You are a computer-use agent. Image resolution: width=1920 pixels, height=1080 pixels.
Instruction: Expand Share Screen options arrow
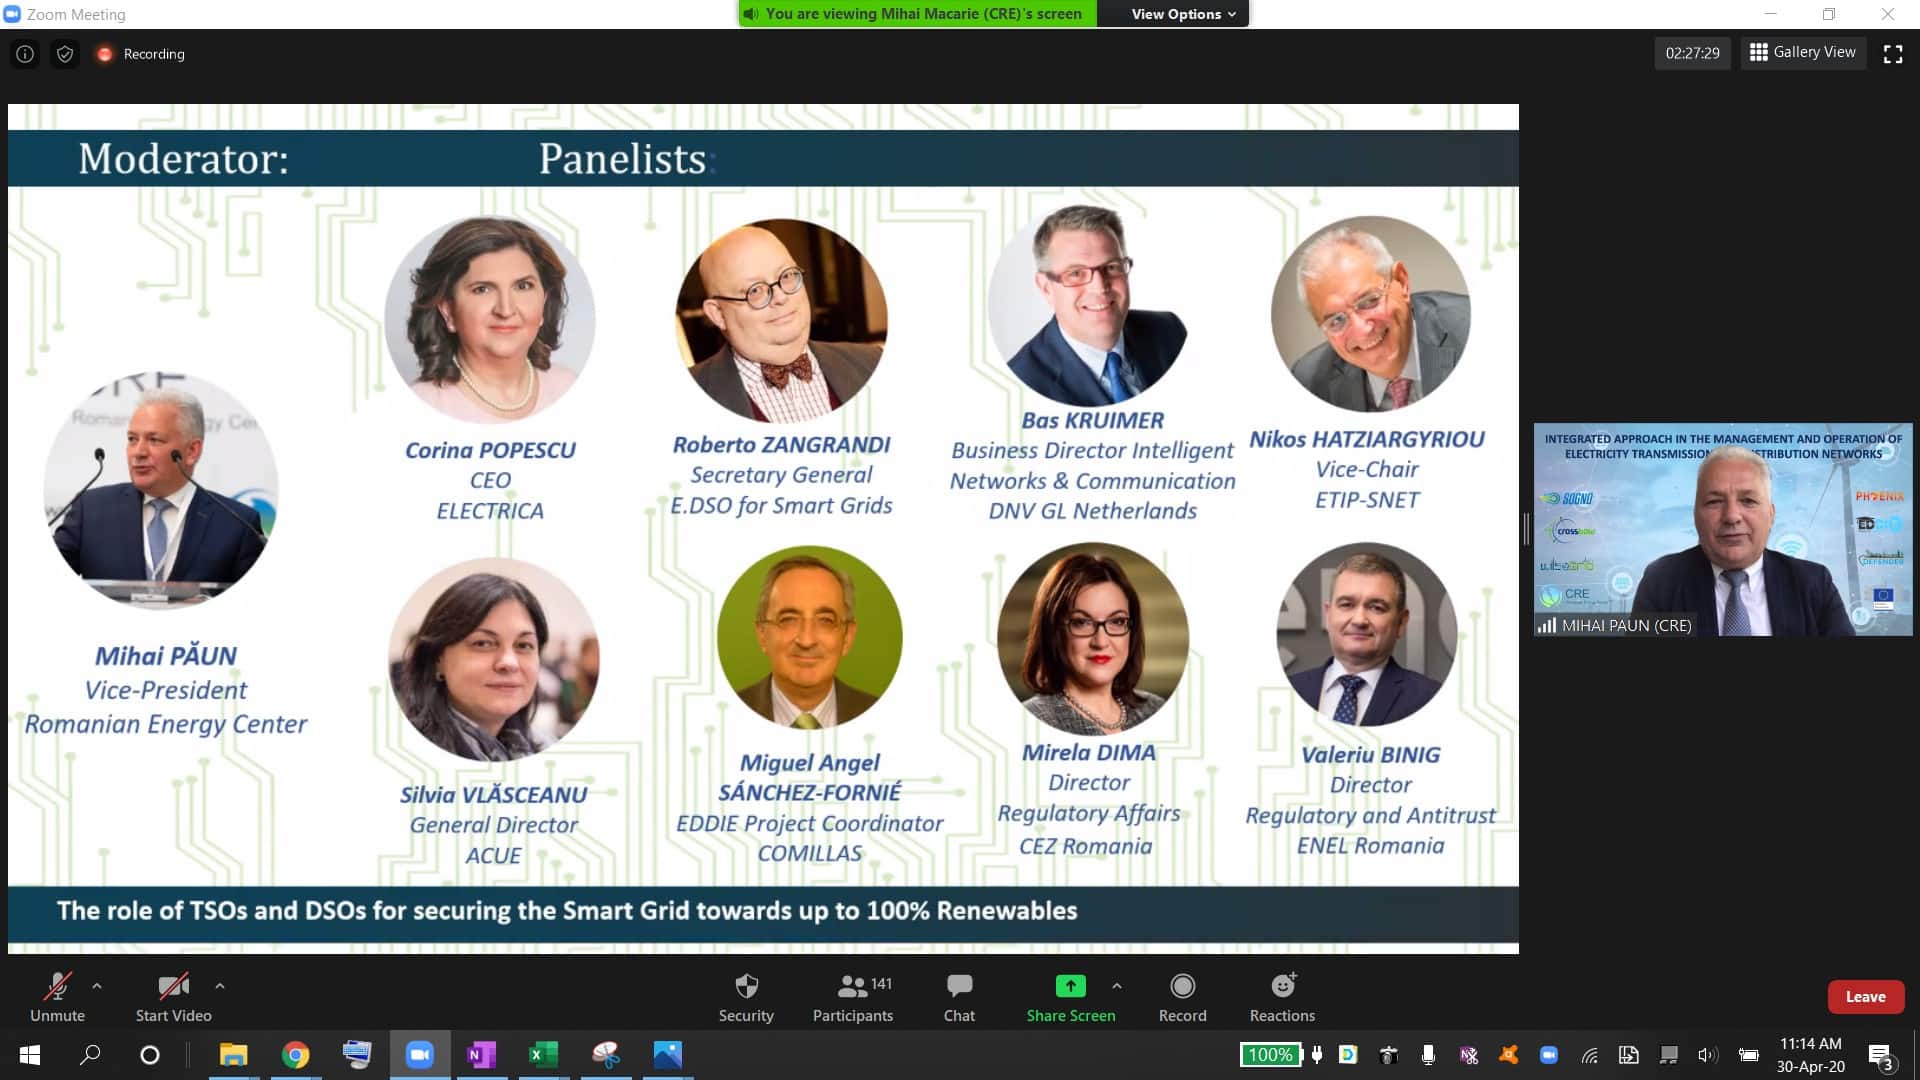[x=1117, y=986]
